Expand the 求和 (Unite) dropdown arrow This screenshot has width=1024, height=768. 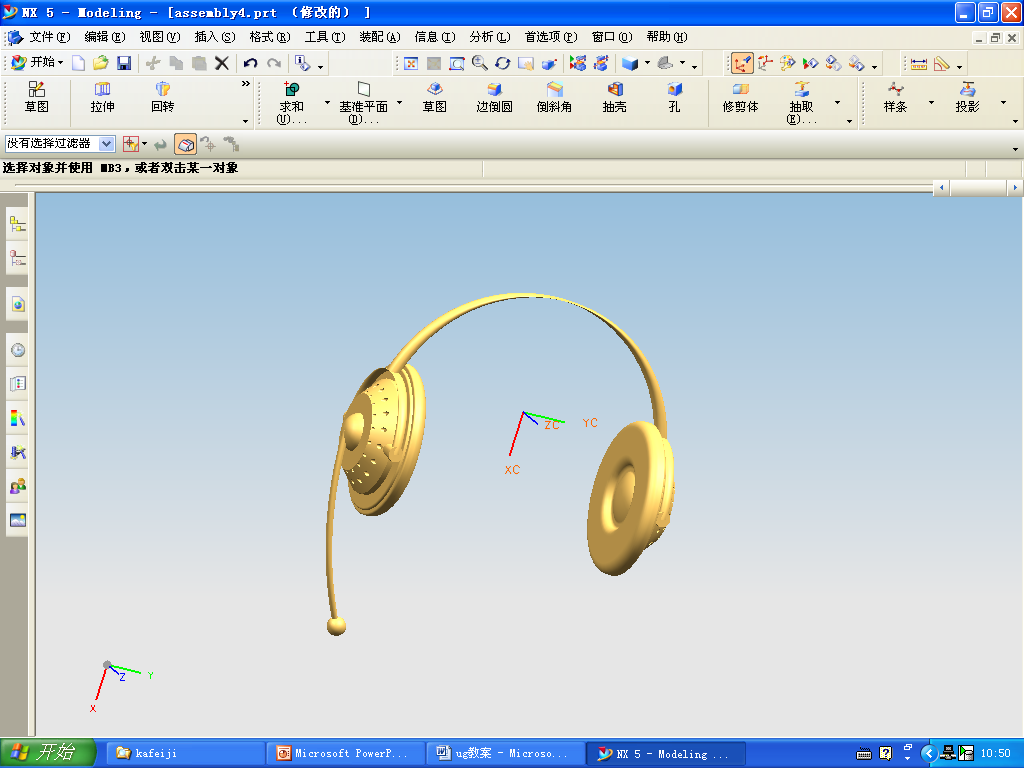tap(327, 103)
